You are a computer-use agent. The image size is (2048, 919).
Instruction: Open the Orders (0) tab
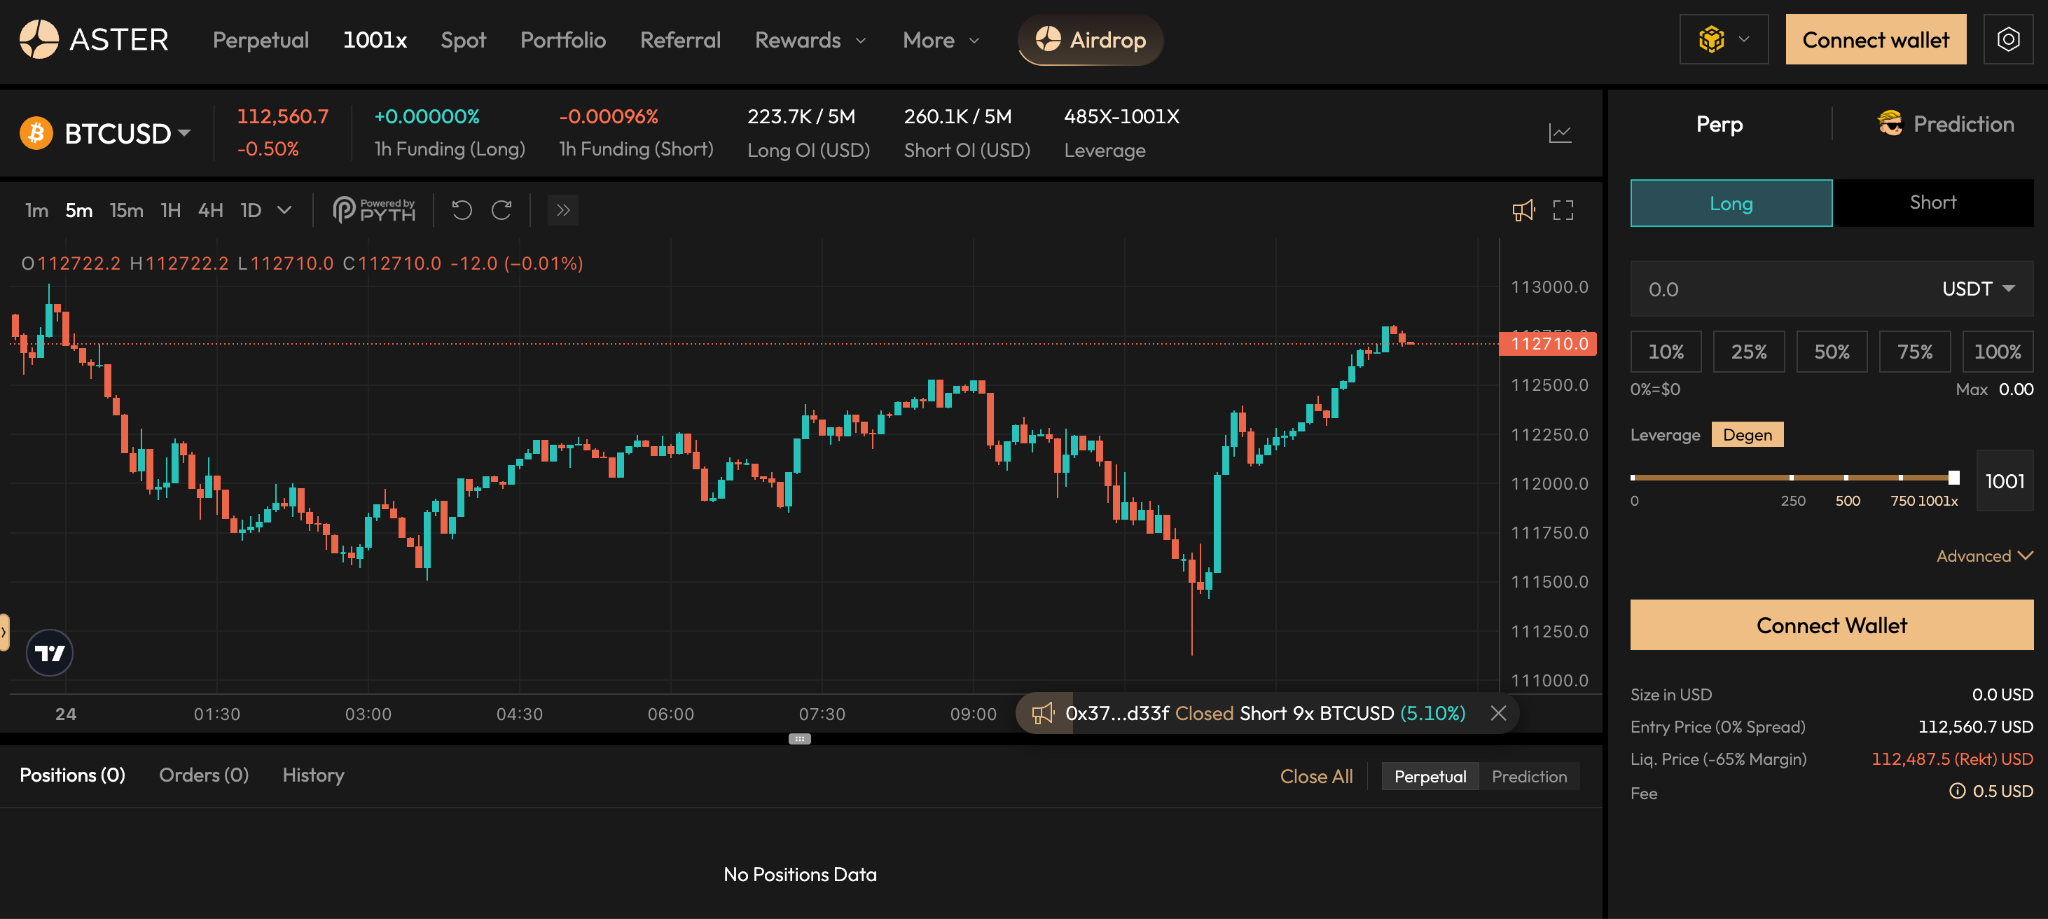pos(204,775)
